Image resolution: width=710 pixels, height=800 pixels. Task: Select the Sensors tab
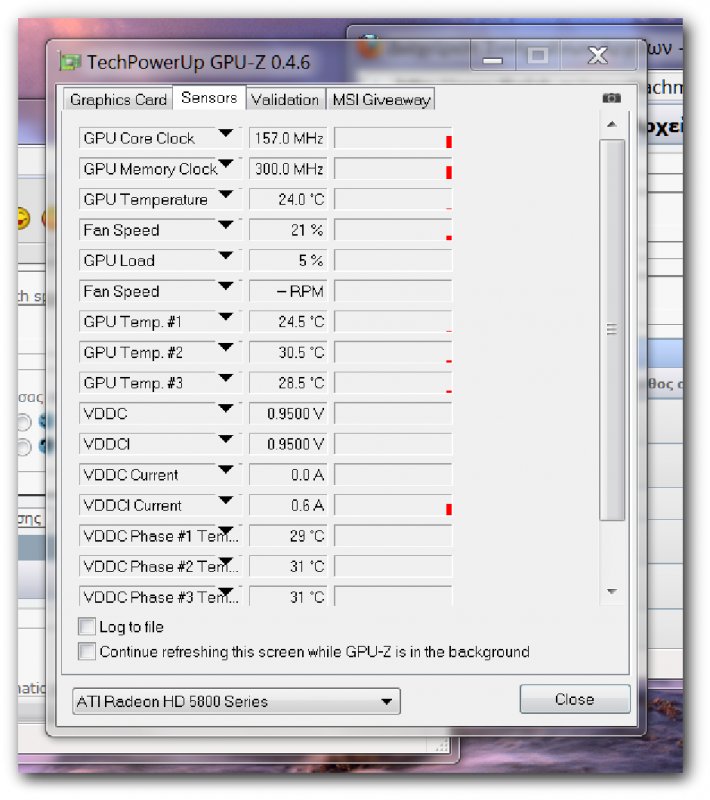pyautogui.click(x=209, y=97)
